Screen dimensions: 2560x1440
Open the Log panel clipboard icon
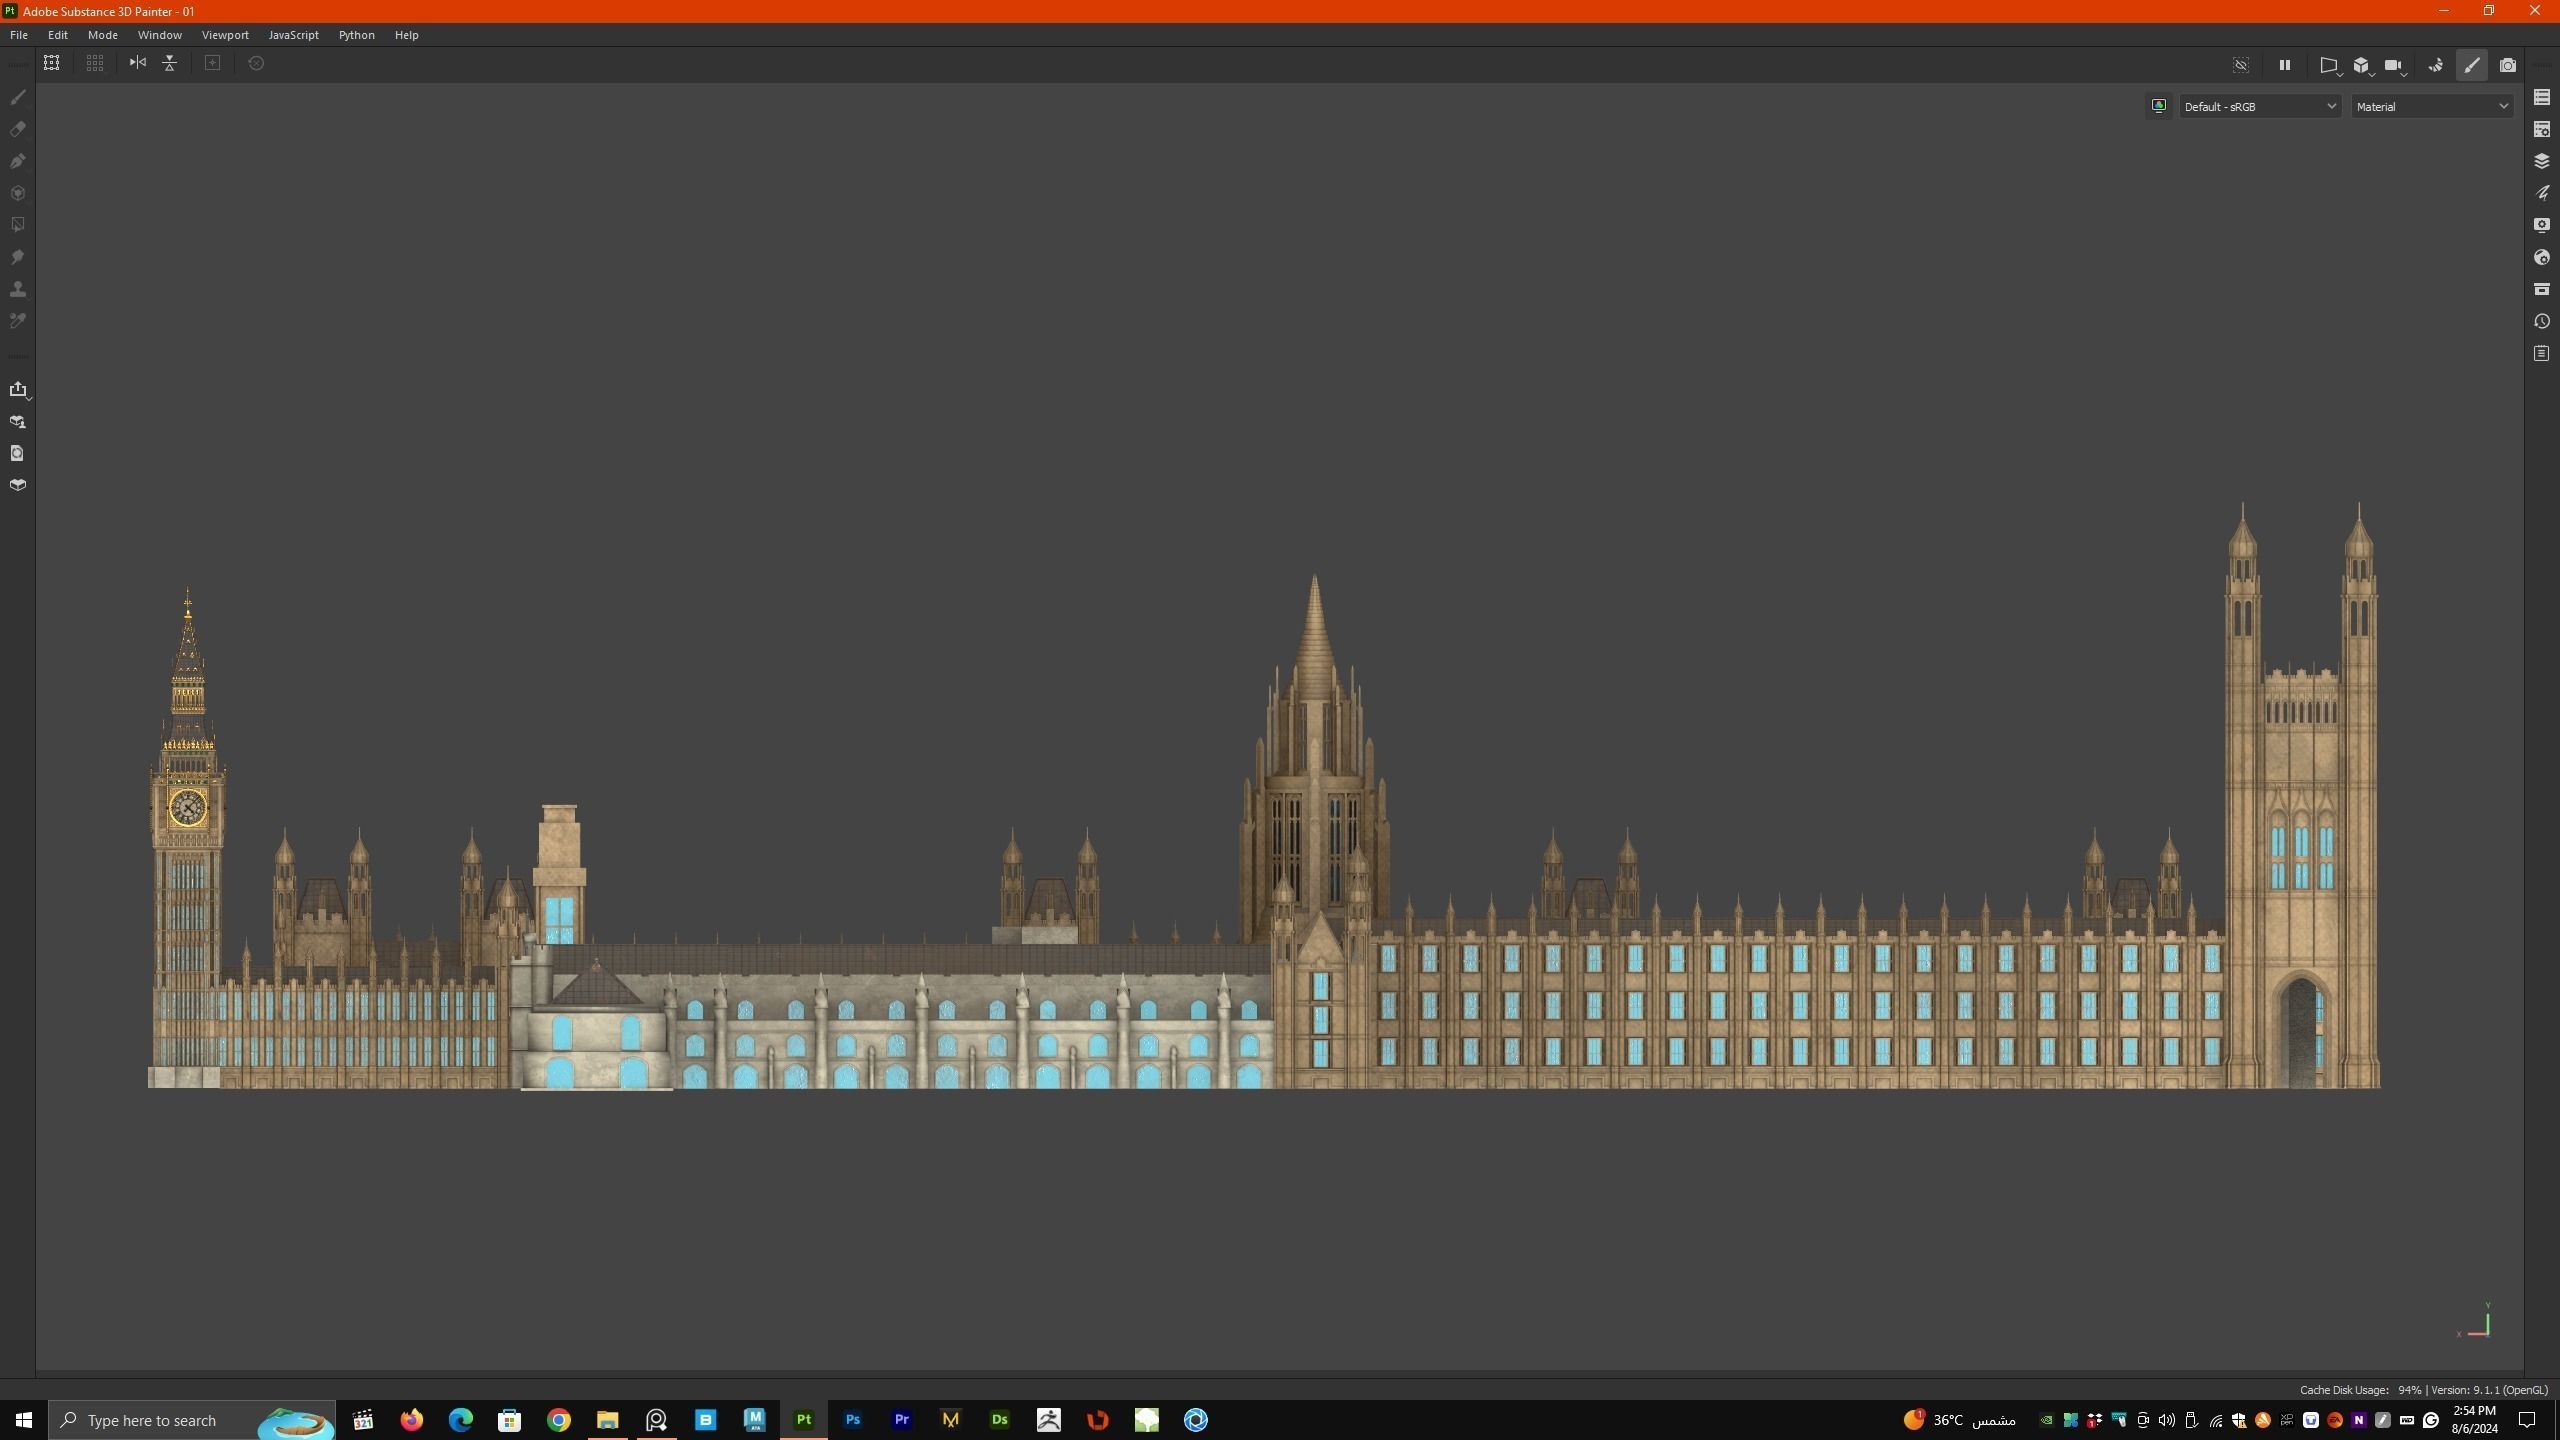point(2541,353)
